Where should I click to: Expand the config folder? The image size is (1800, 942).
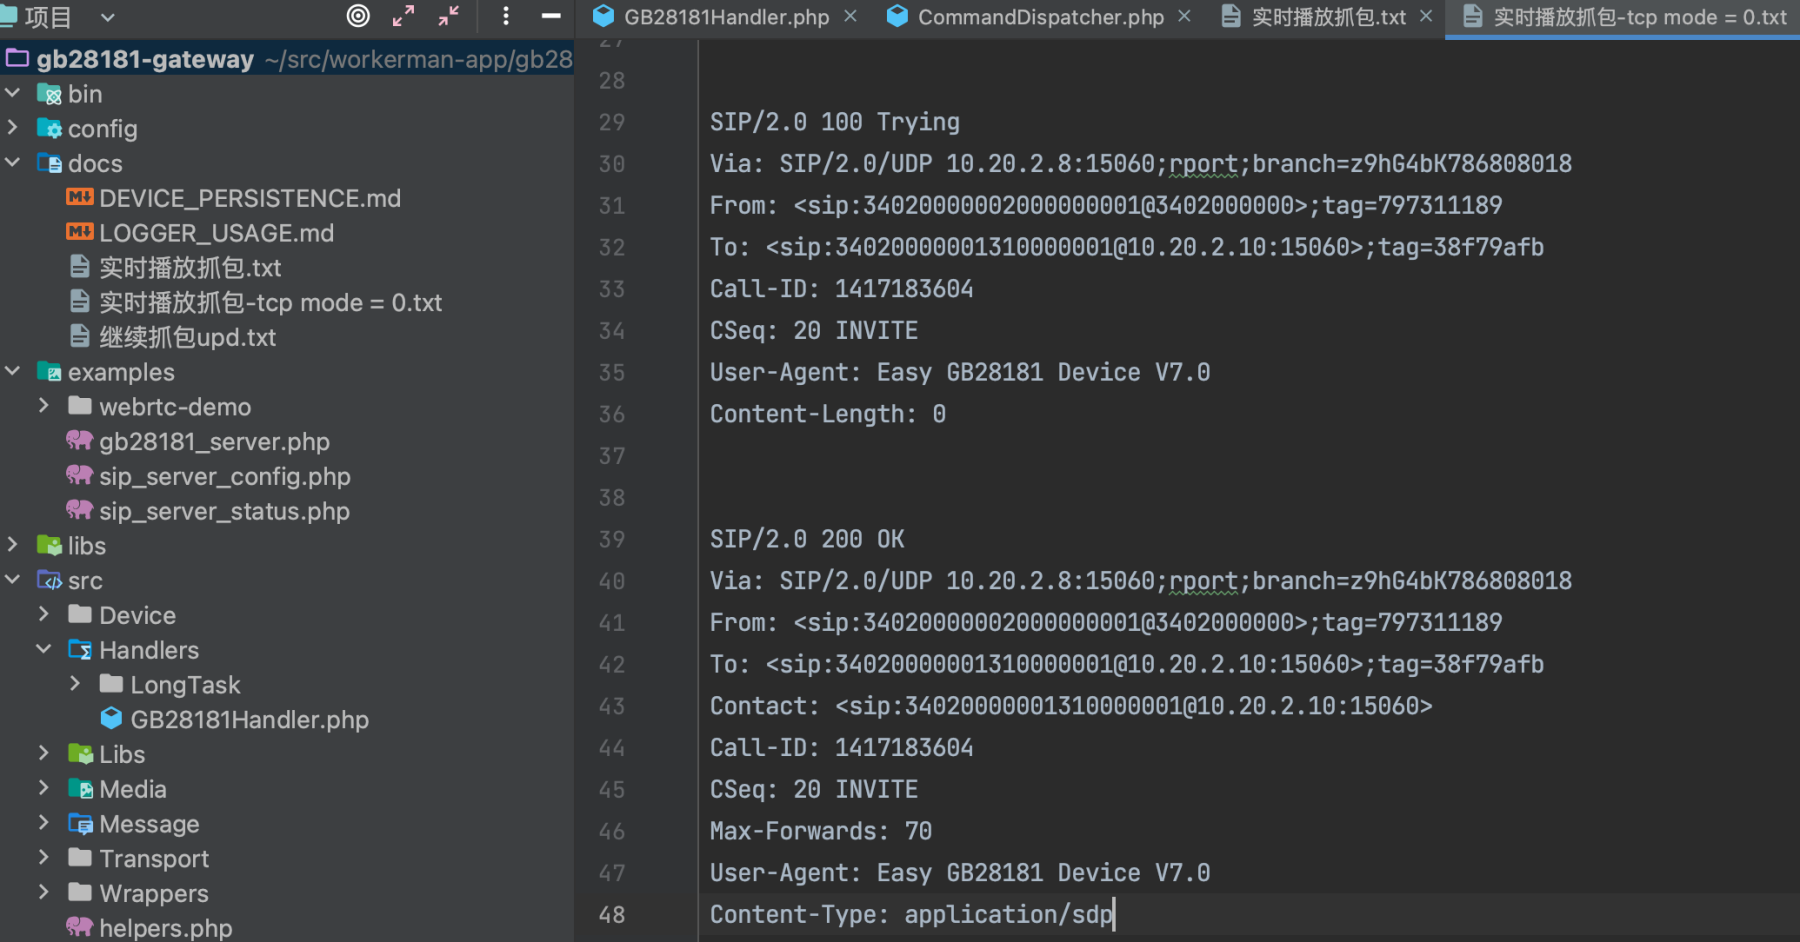(13, 128)
